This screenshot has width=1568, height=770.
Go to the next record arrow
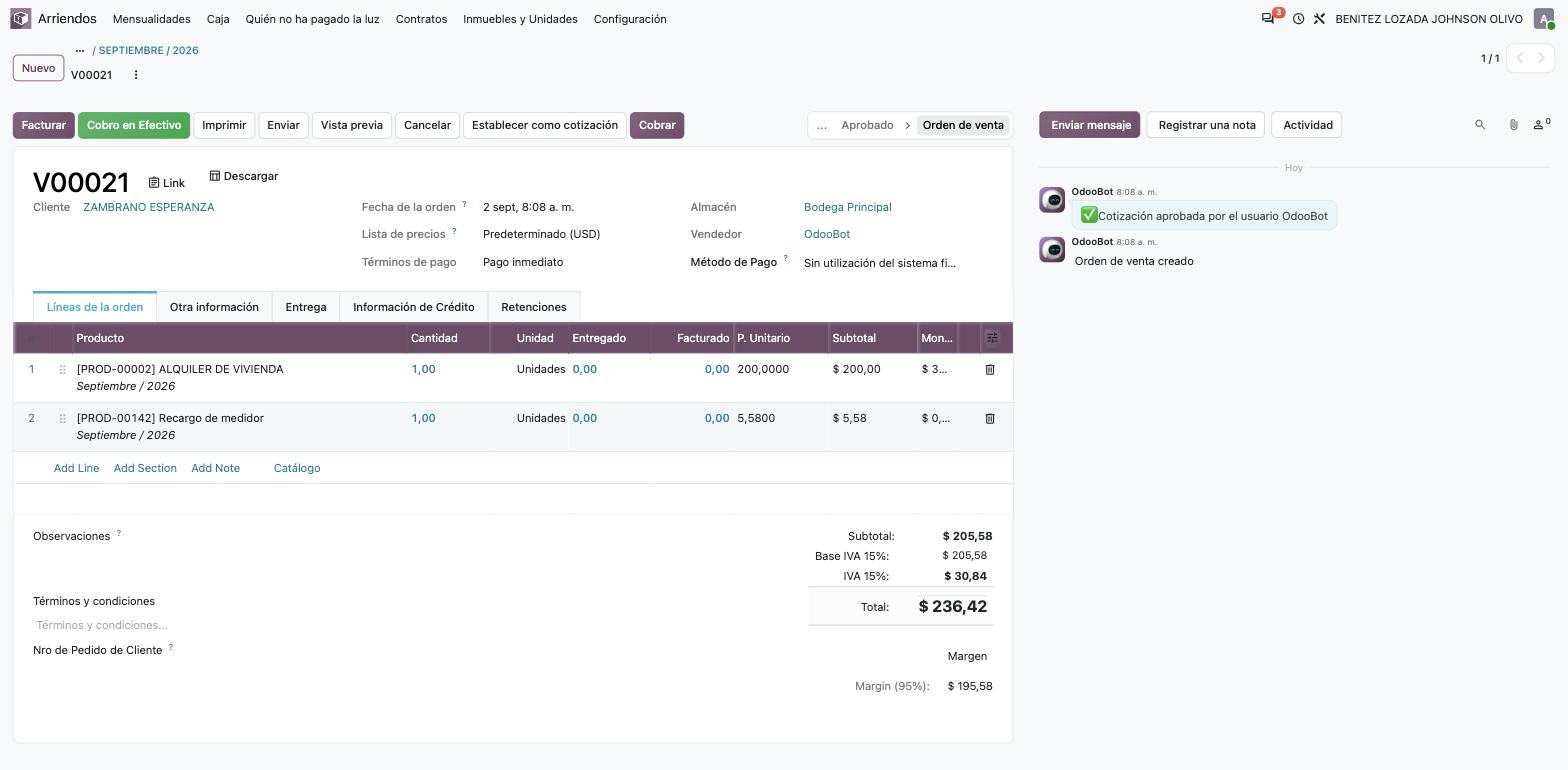pyautogui.click(x=1542, y=58)
